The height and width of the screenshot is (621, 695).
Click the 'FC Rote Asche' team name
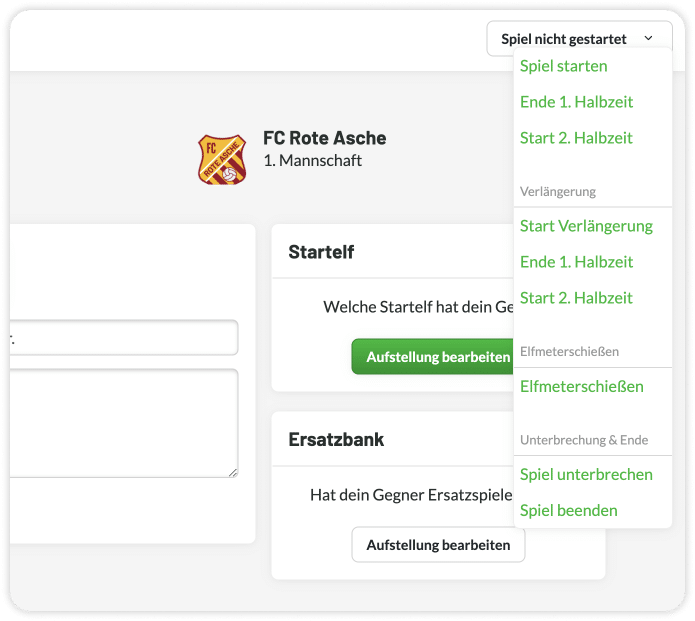click(x=324, y=138)
